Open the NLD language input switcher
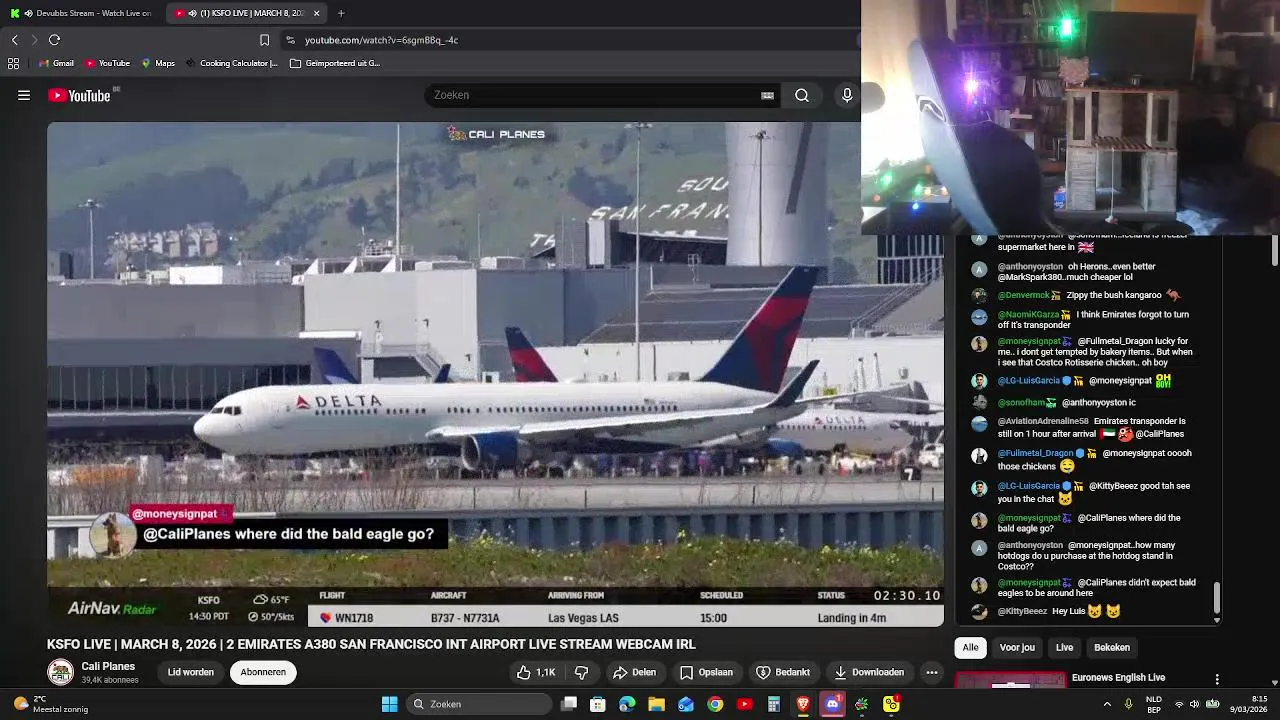This screenshot has height=720, width=1280. [x=1153, y=704]
